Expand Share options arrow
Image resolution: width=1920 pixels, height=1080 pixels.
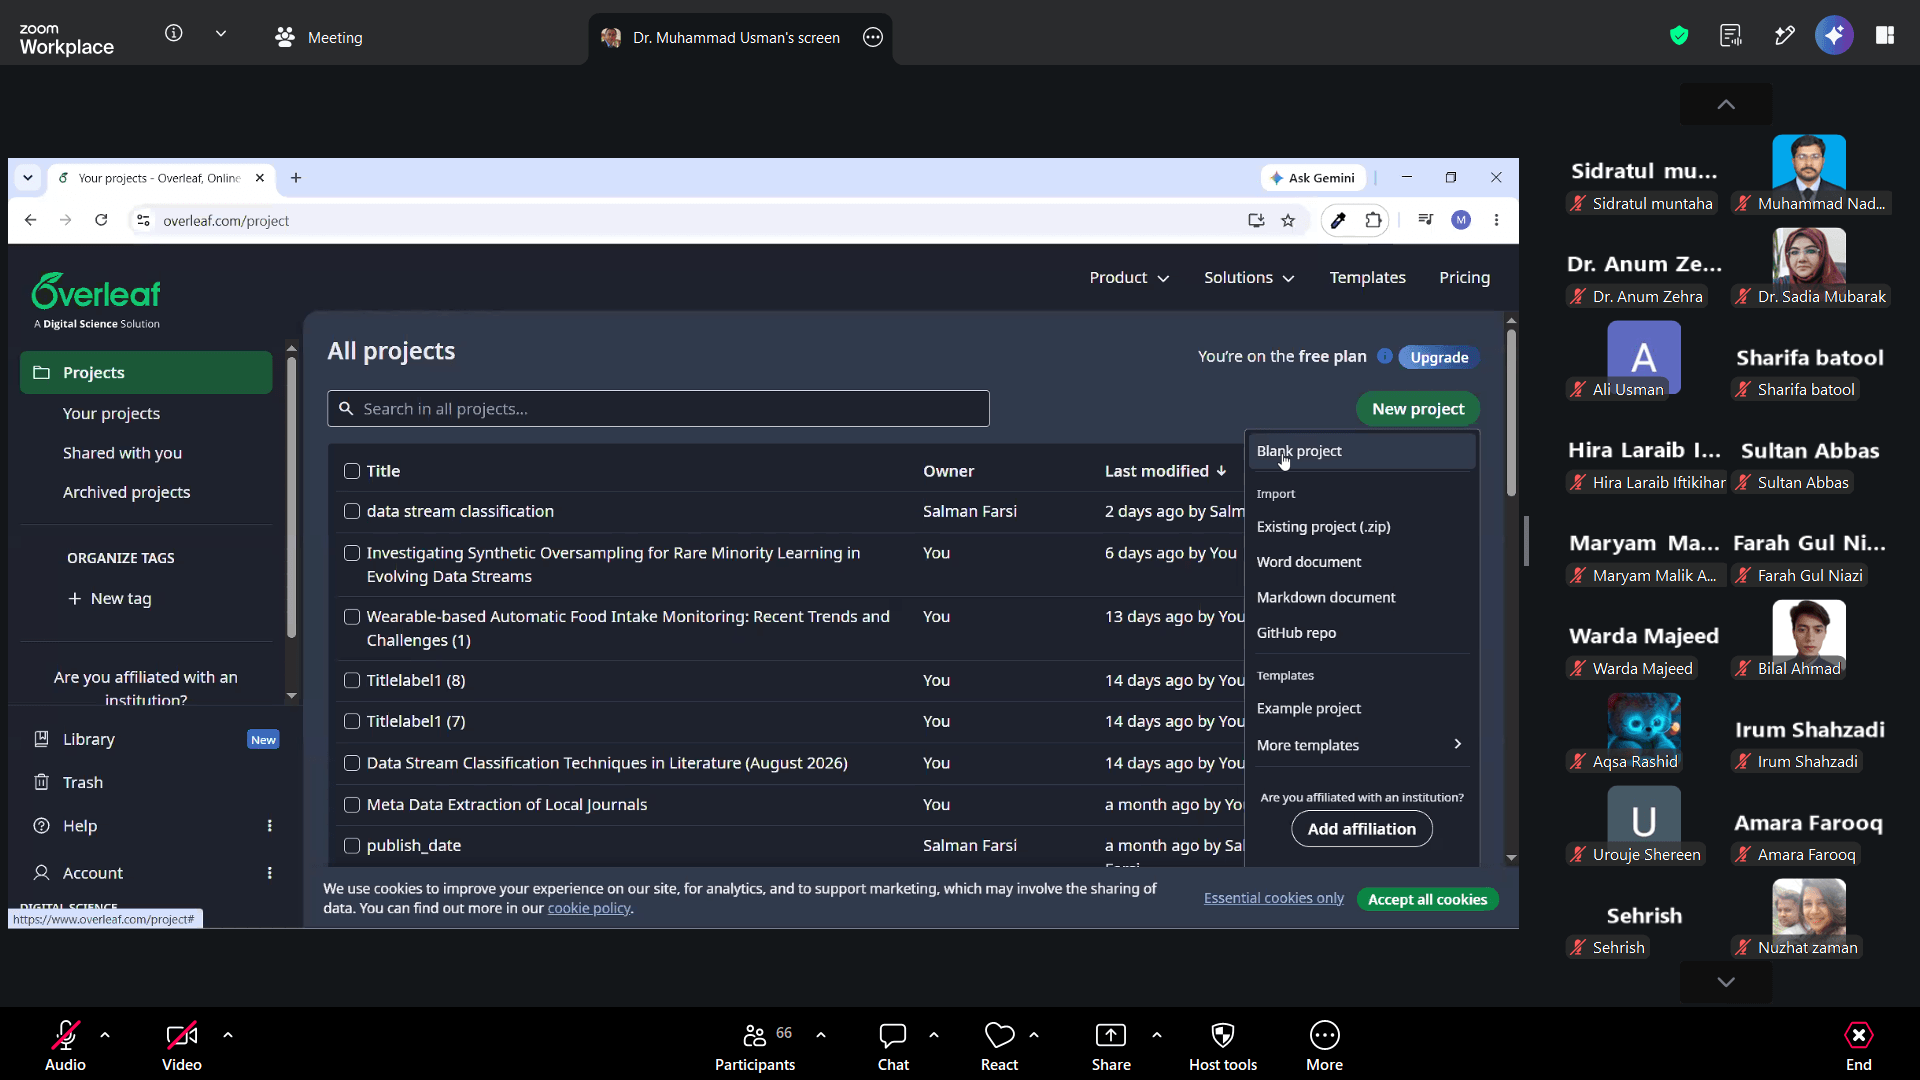[1157, 1035]
